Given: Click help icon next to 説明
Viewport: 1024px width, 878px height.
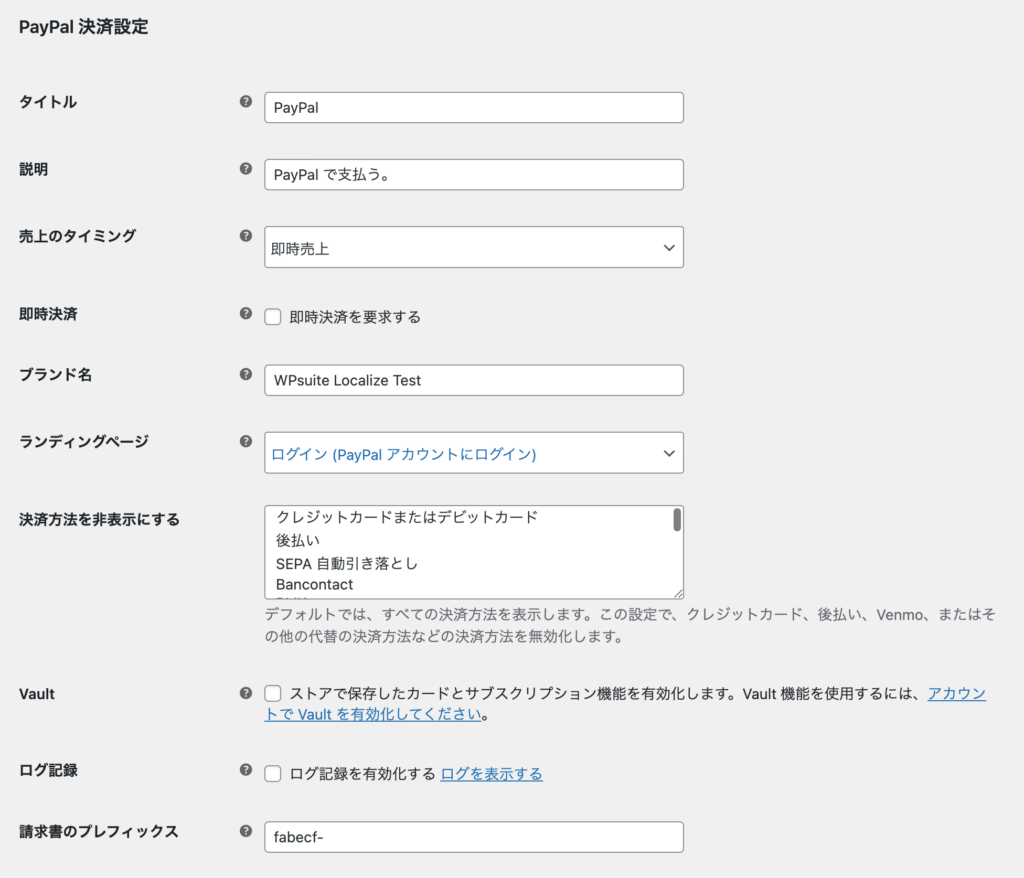Looking at the screenshot, I should [246, 169].
